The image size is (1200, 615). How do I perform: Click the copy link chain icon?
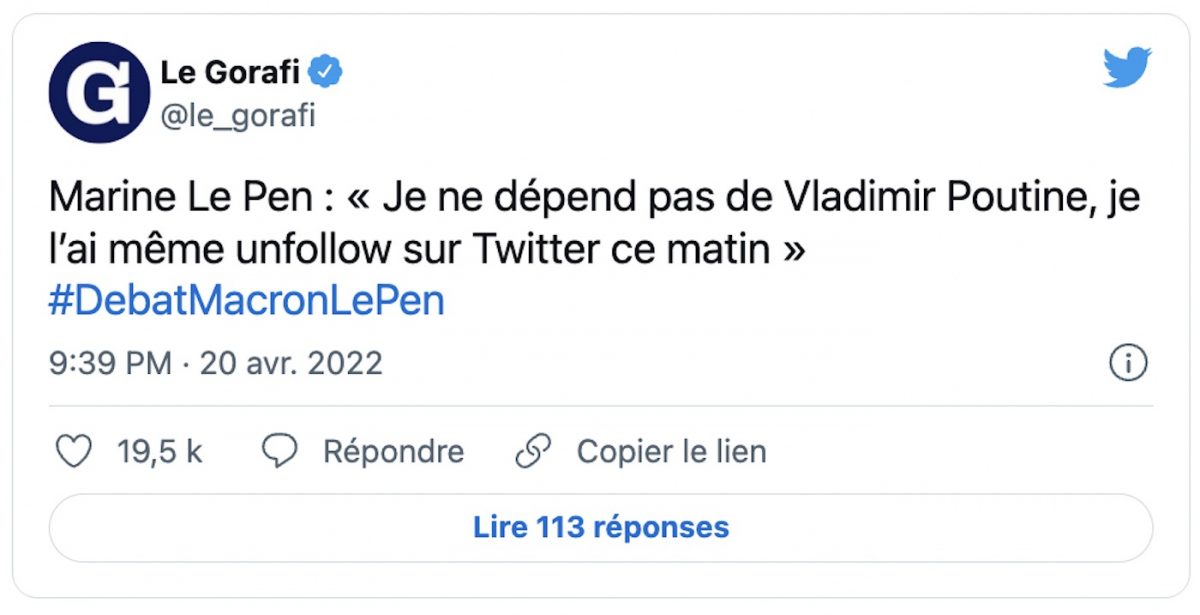tap(533, 451)
